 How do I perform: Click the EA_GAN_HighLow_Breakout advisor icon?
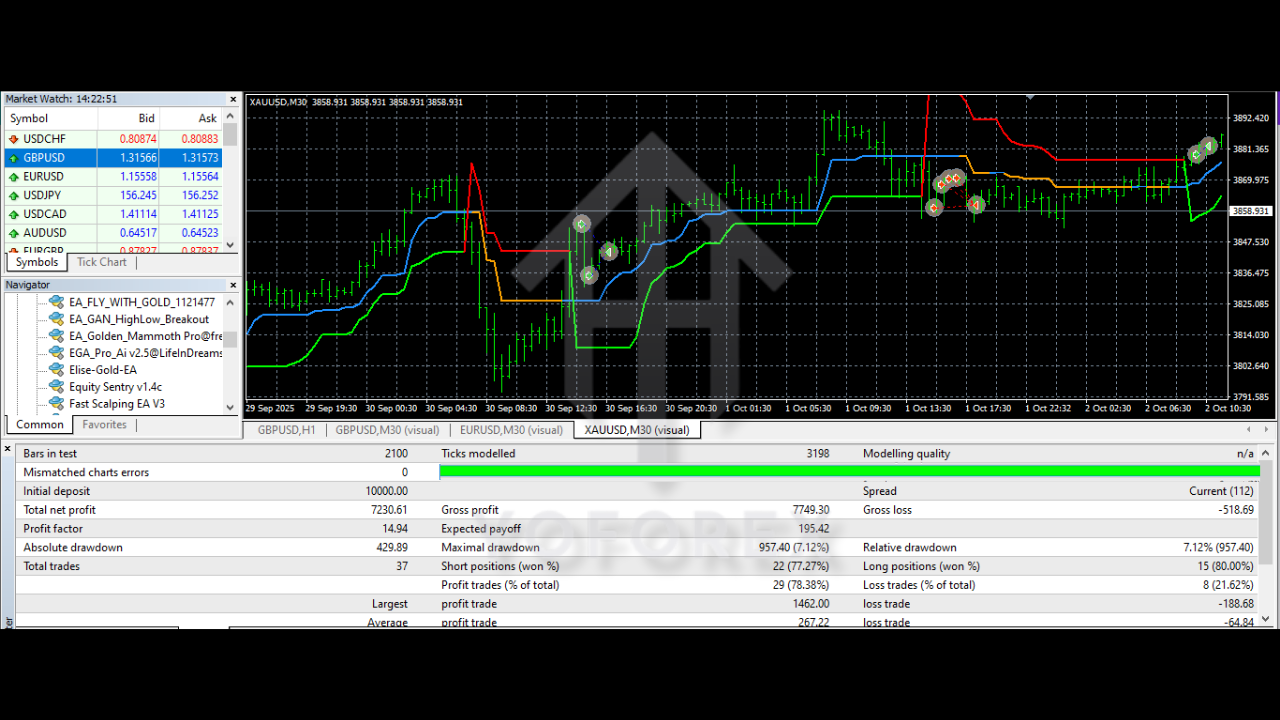tap(57, 319)
